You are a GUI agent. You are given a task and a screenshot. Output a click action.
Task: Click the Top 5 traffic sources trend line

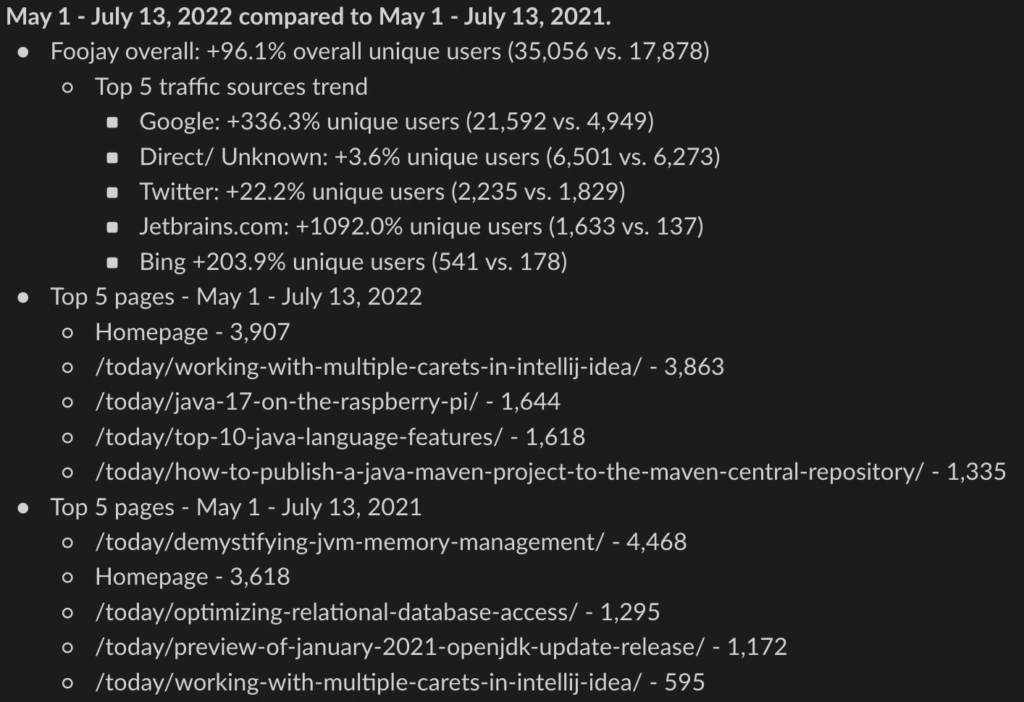231,87
